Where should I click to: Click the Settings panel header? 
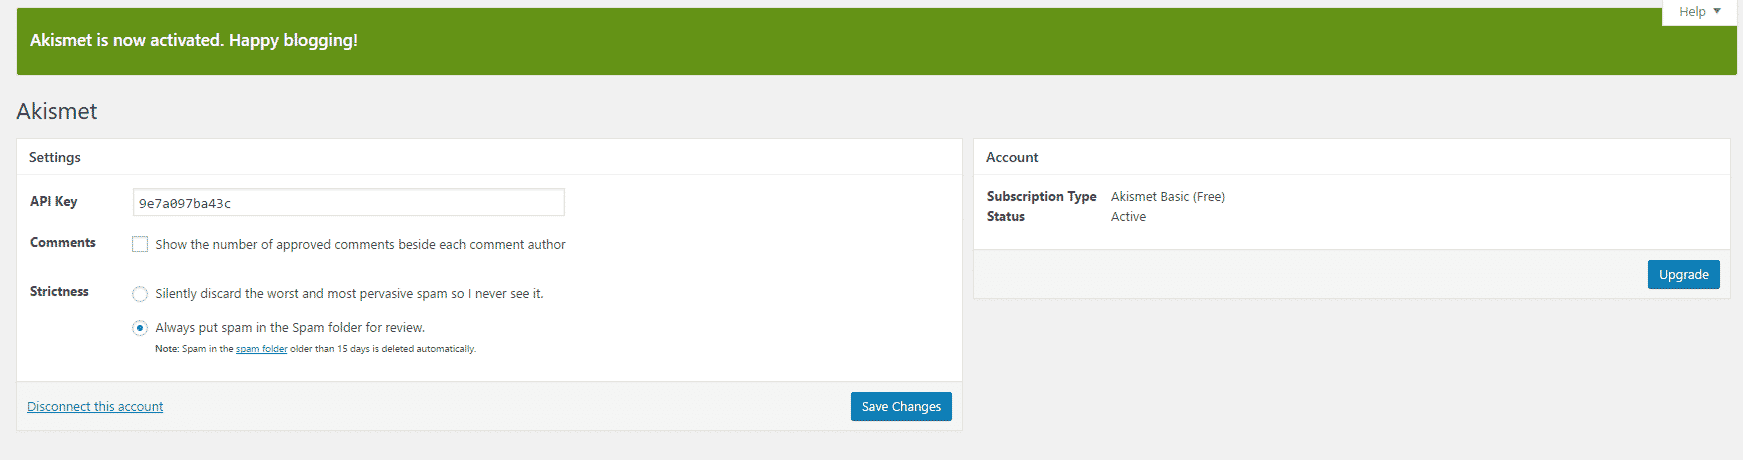point(489,157)
